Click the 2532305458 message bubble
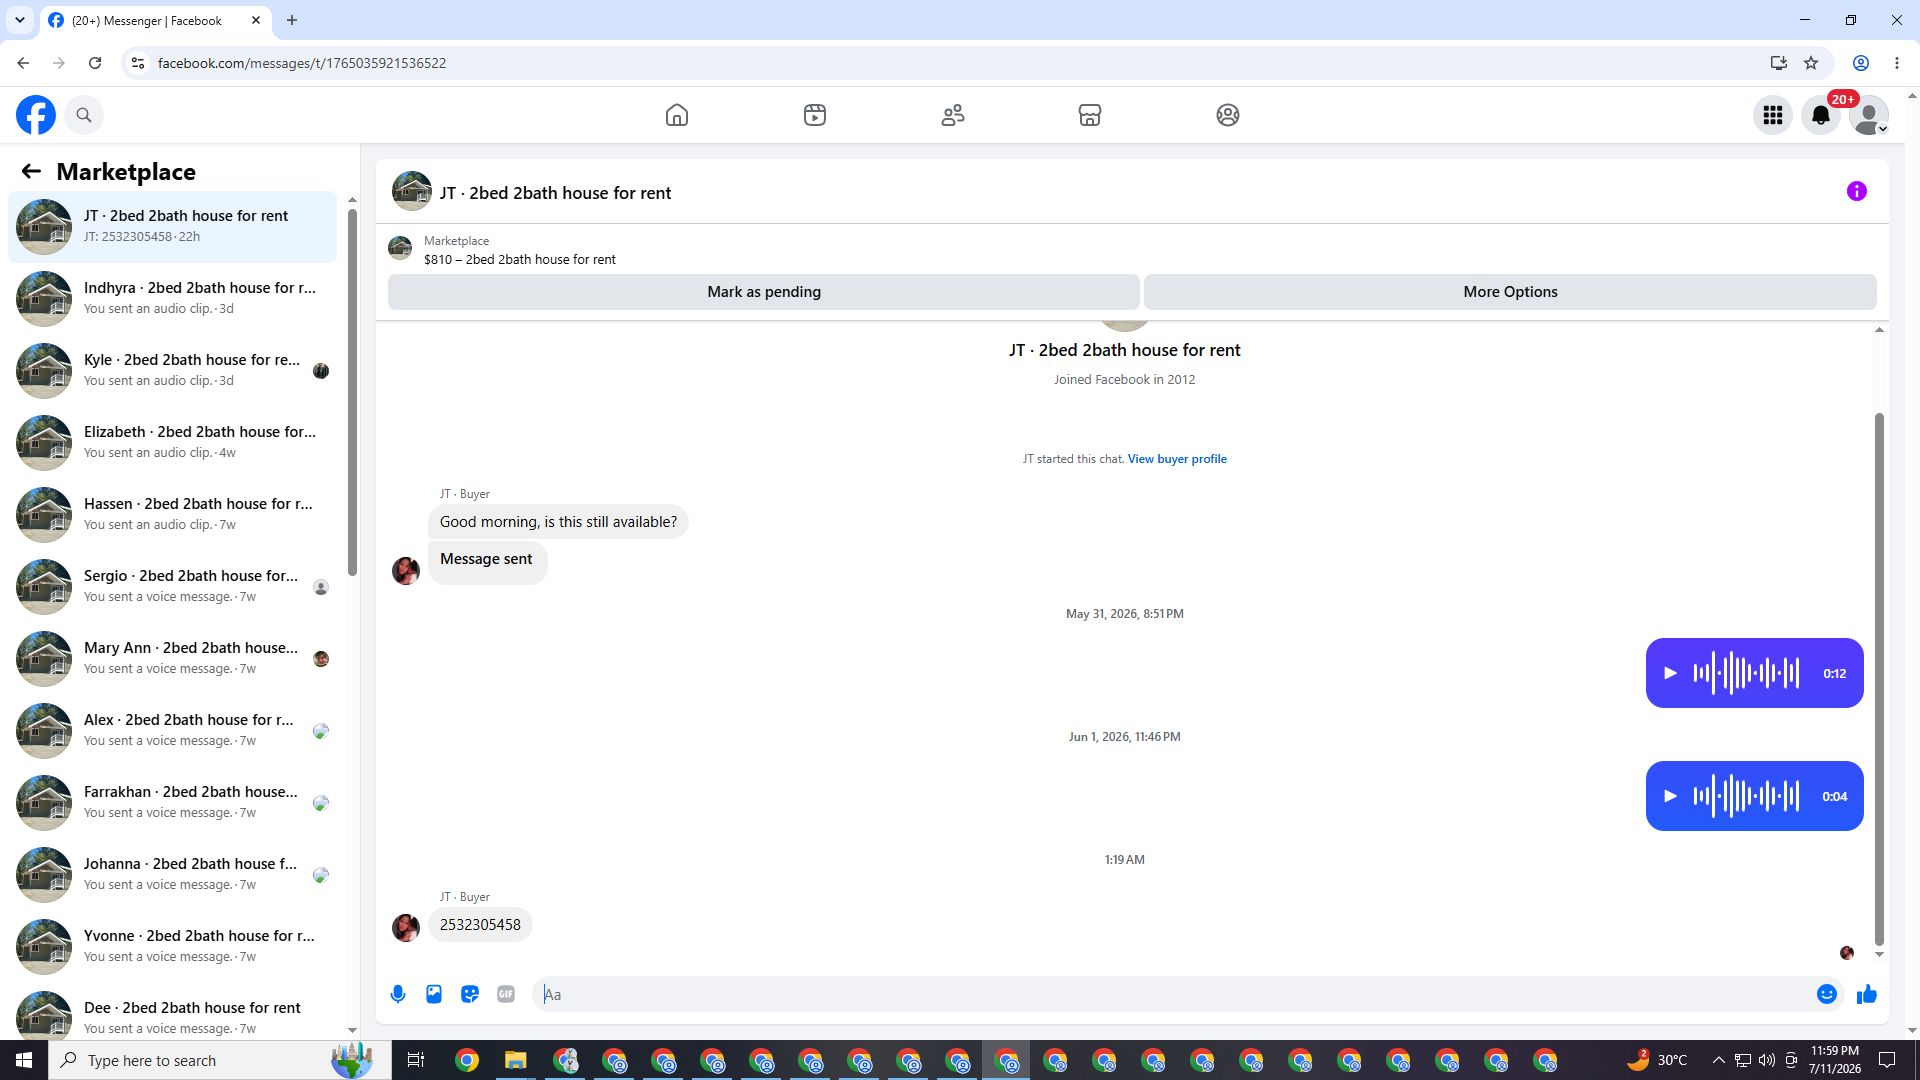Image resolution: width=1920 pixels, height=1080 pixels. click(x=480, y=925)
